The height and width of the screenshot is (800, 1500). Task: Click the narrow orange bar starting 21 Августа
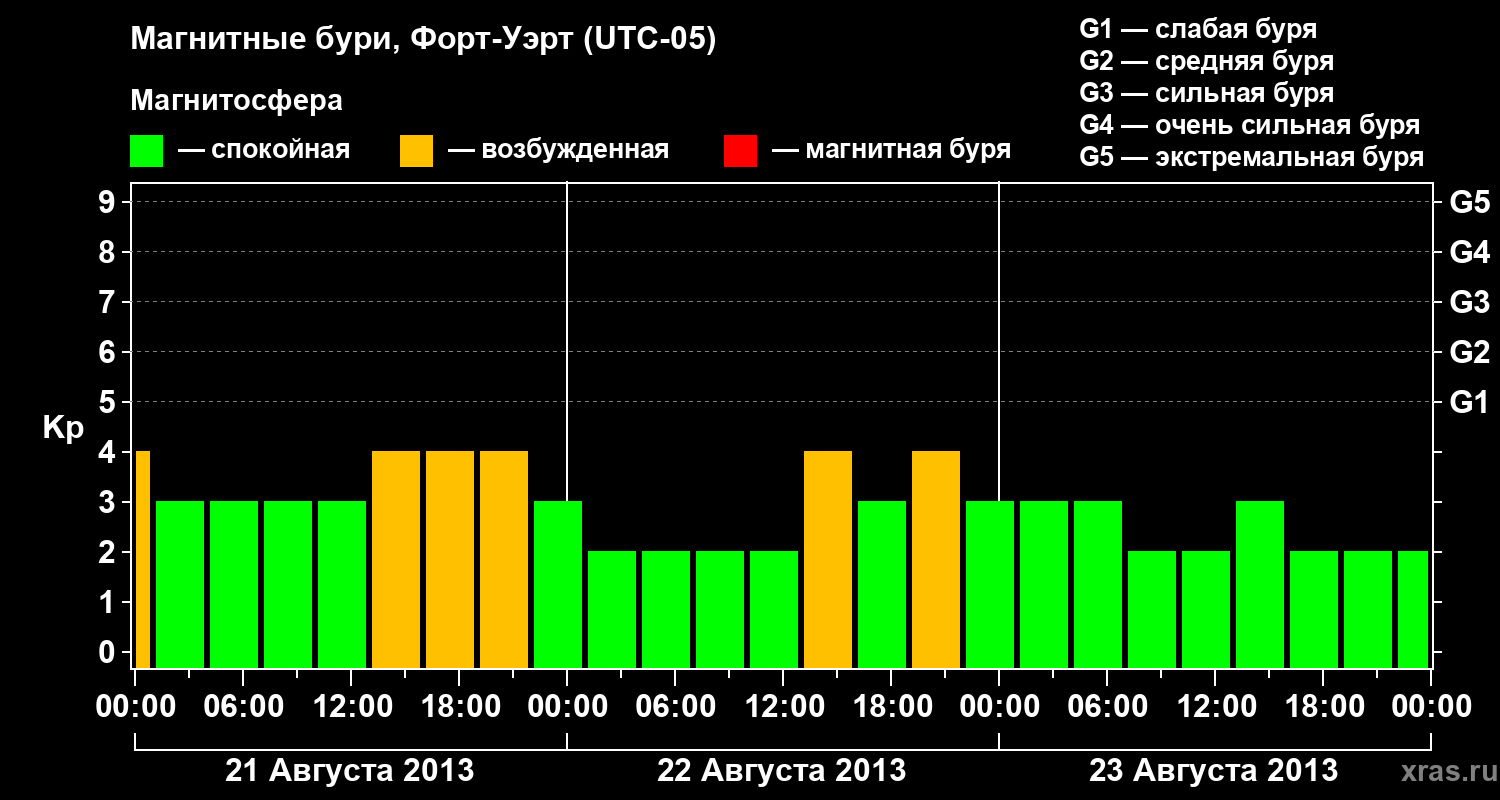click(x=143, y=559)
